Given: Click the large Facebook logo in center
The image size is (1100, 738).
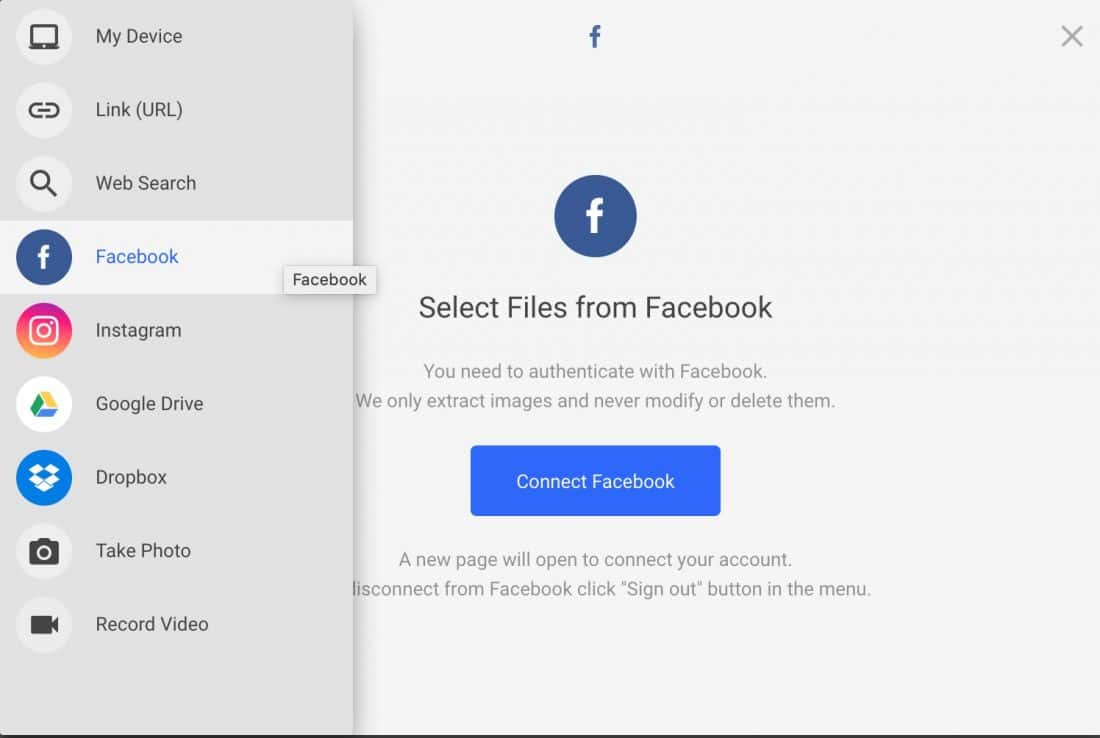Looking at the screenshot, I should coord(595,216).
